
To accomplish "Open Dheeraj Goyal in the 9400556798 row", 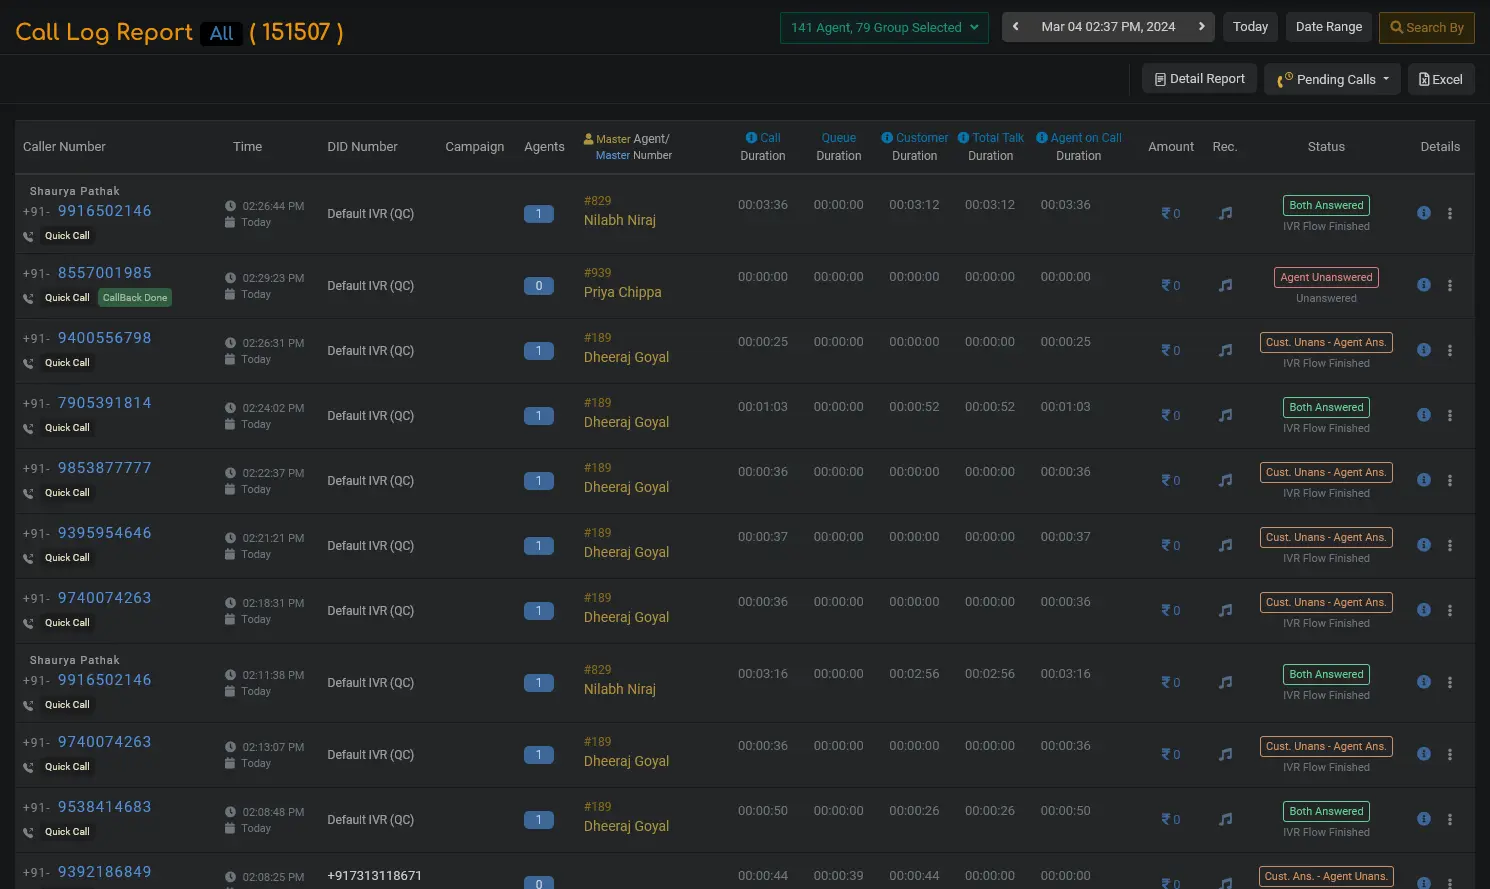I will pyautogui.click(x=626, y=357).
